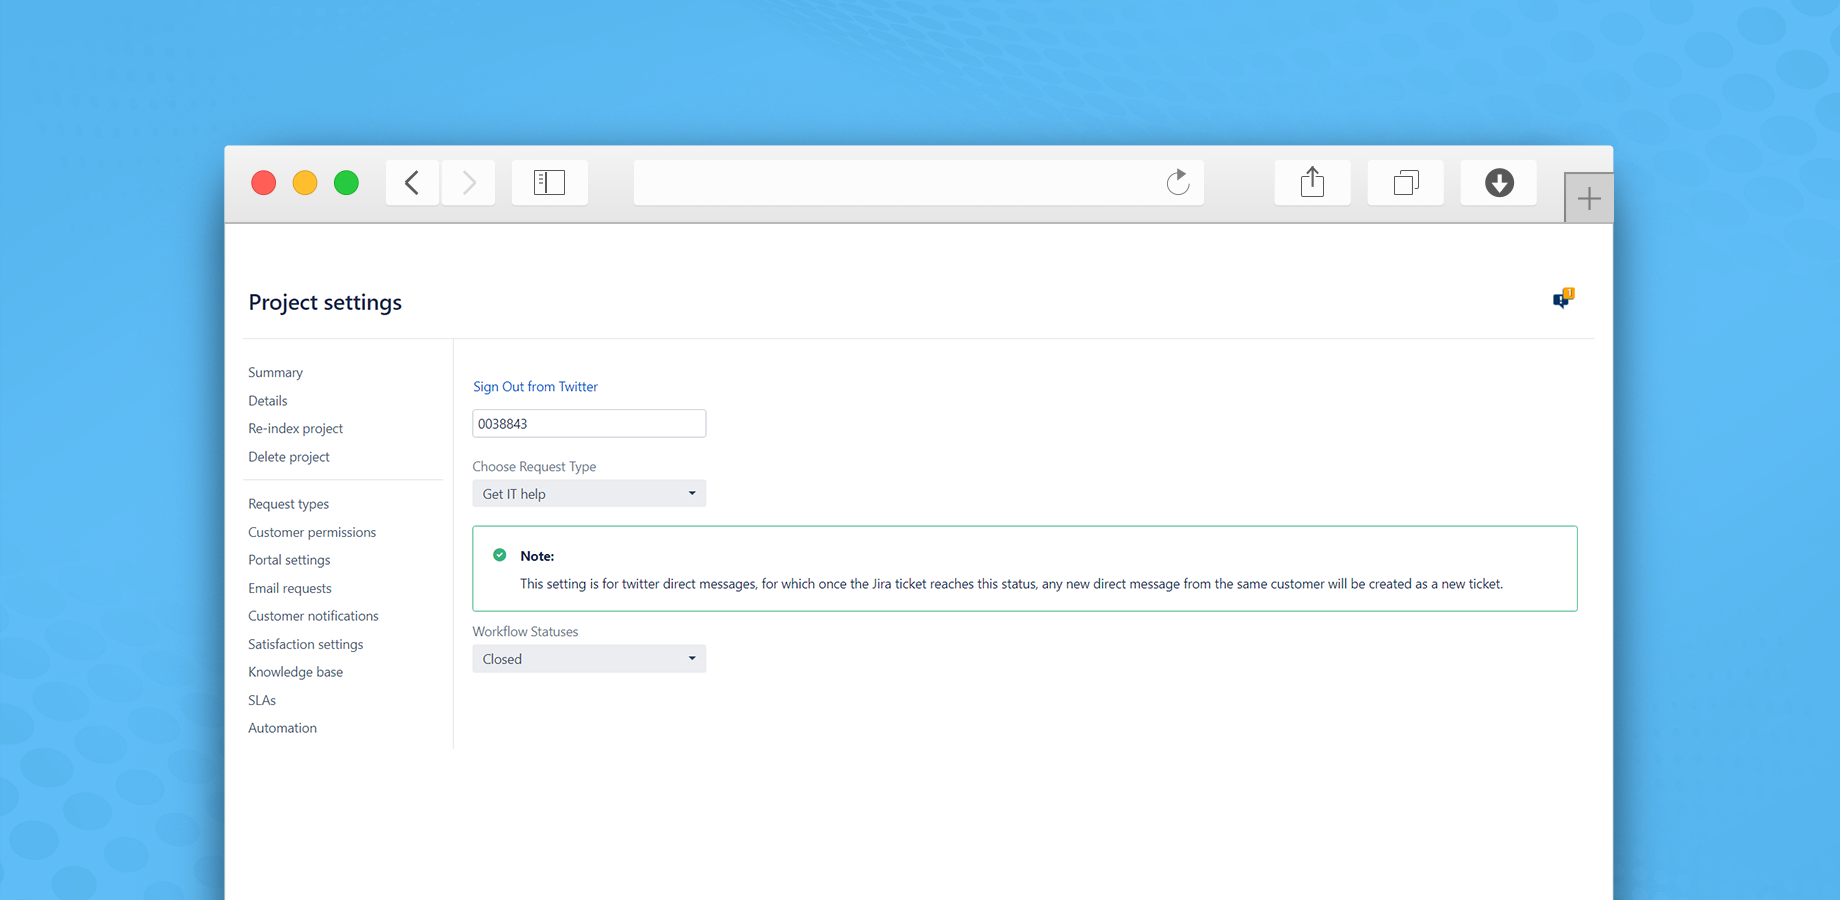Click the 0038843 text input field

tap(589, 424)
